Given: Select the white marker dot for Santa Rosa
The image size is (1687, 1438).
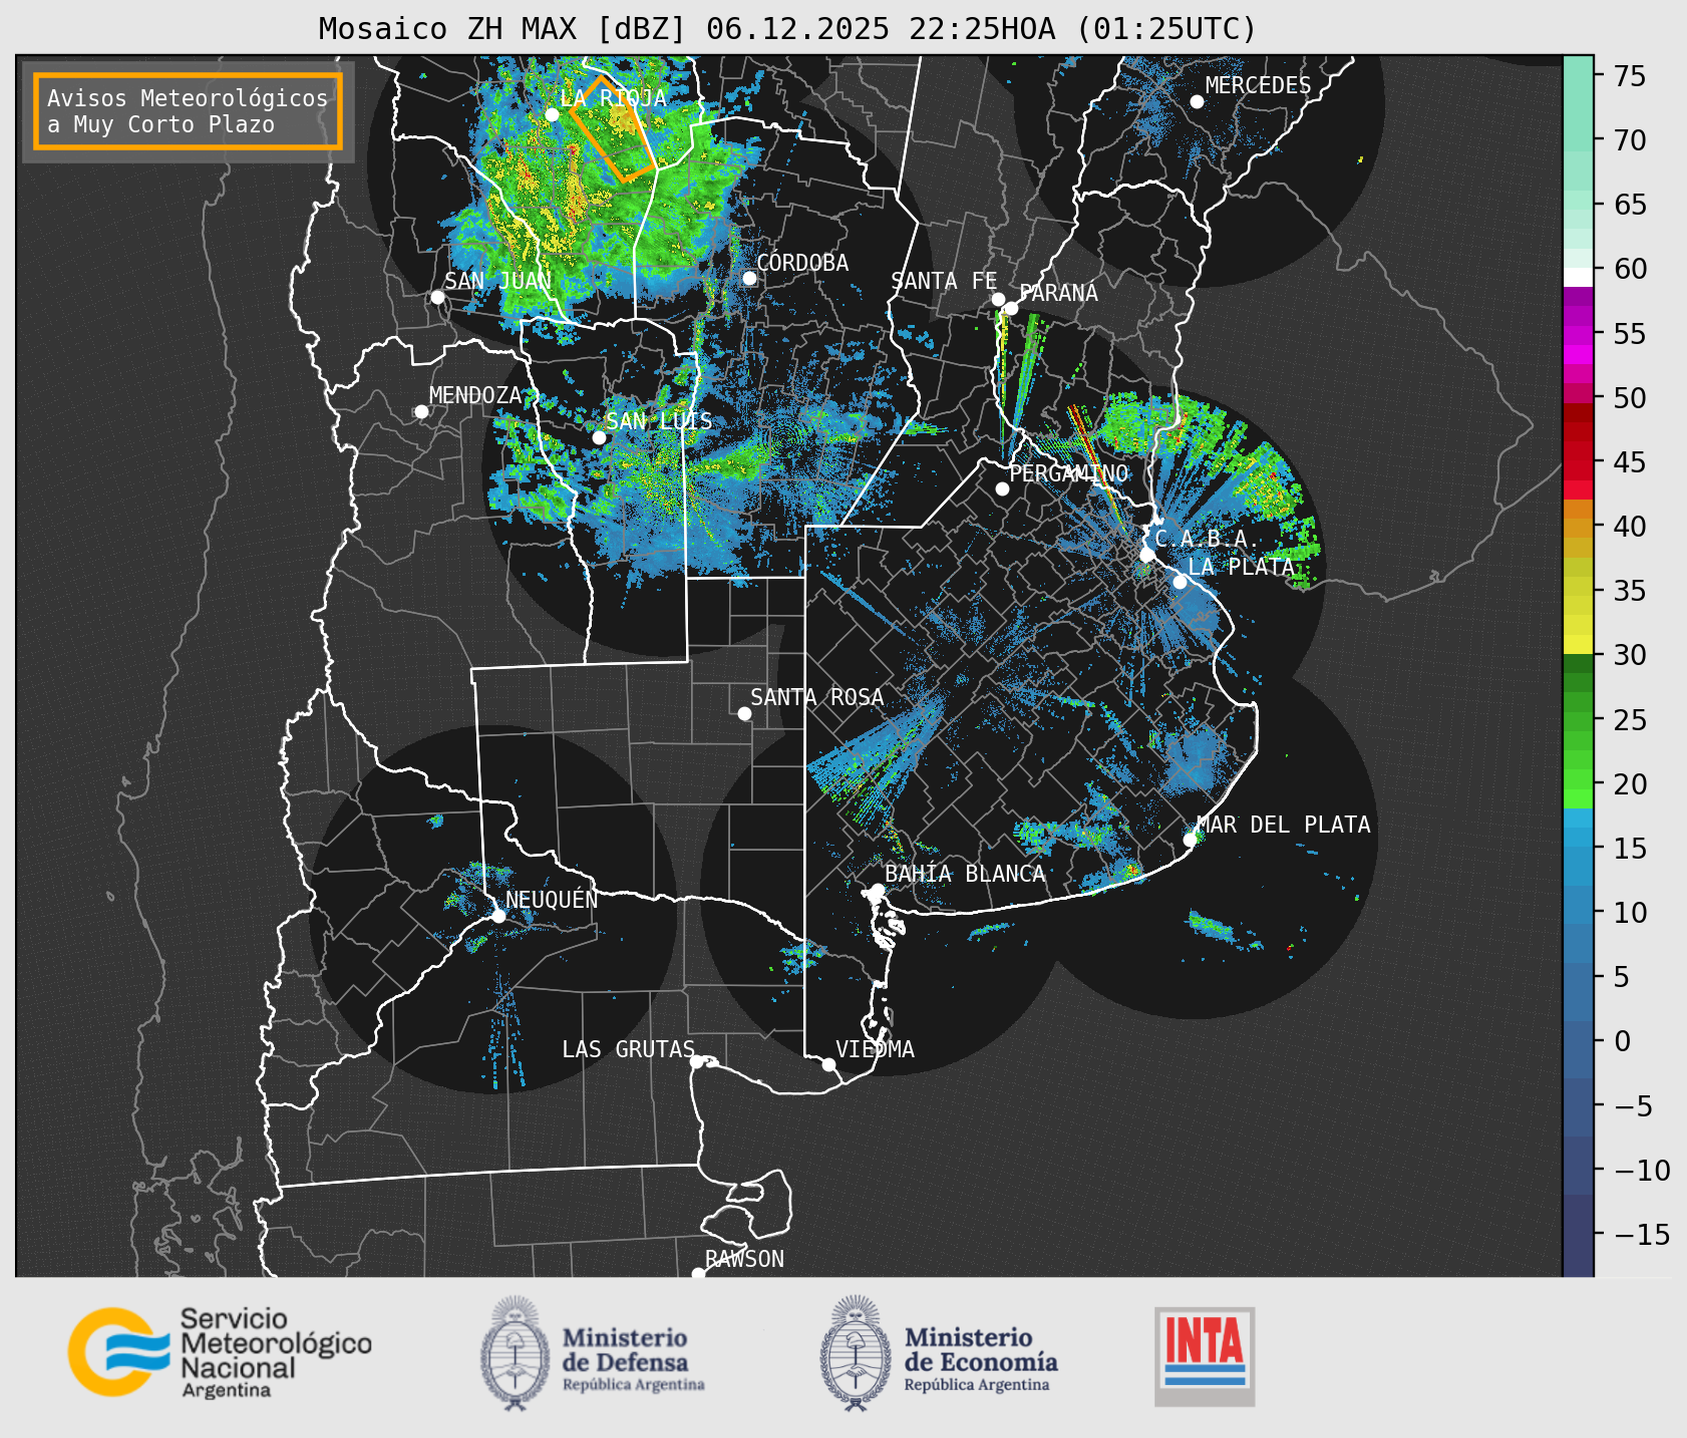Looking at the screenshot, I should coord(744,713).
